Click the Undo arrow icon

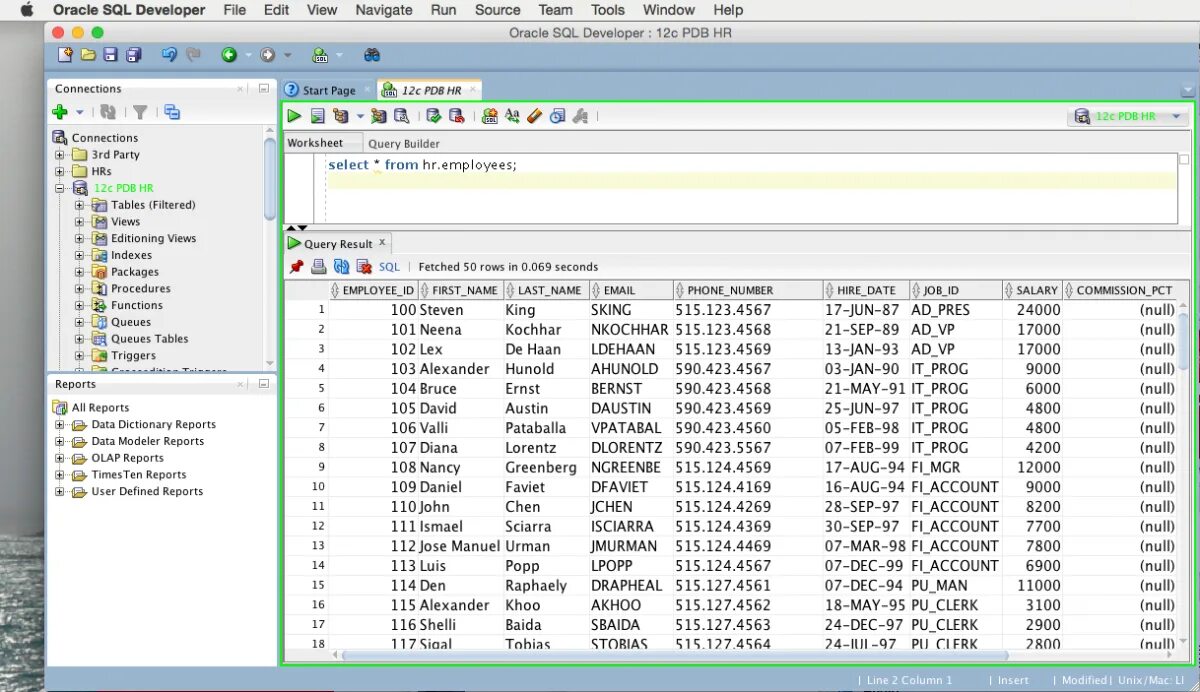point(169,55)
